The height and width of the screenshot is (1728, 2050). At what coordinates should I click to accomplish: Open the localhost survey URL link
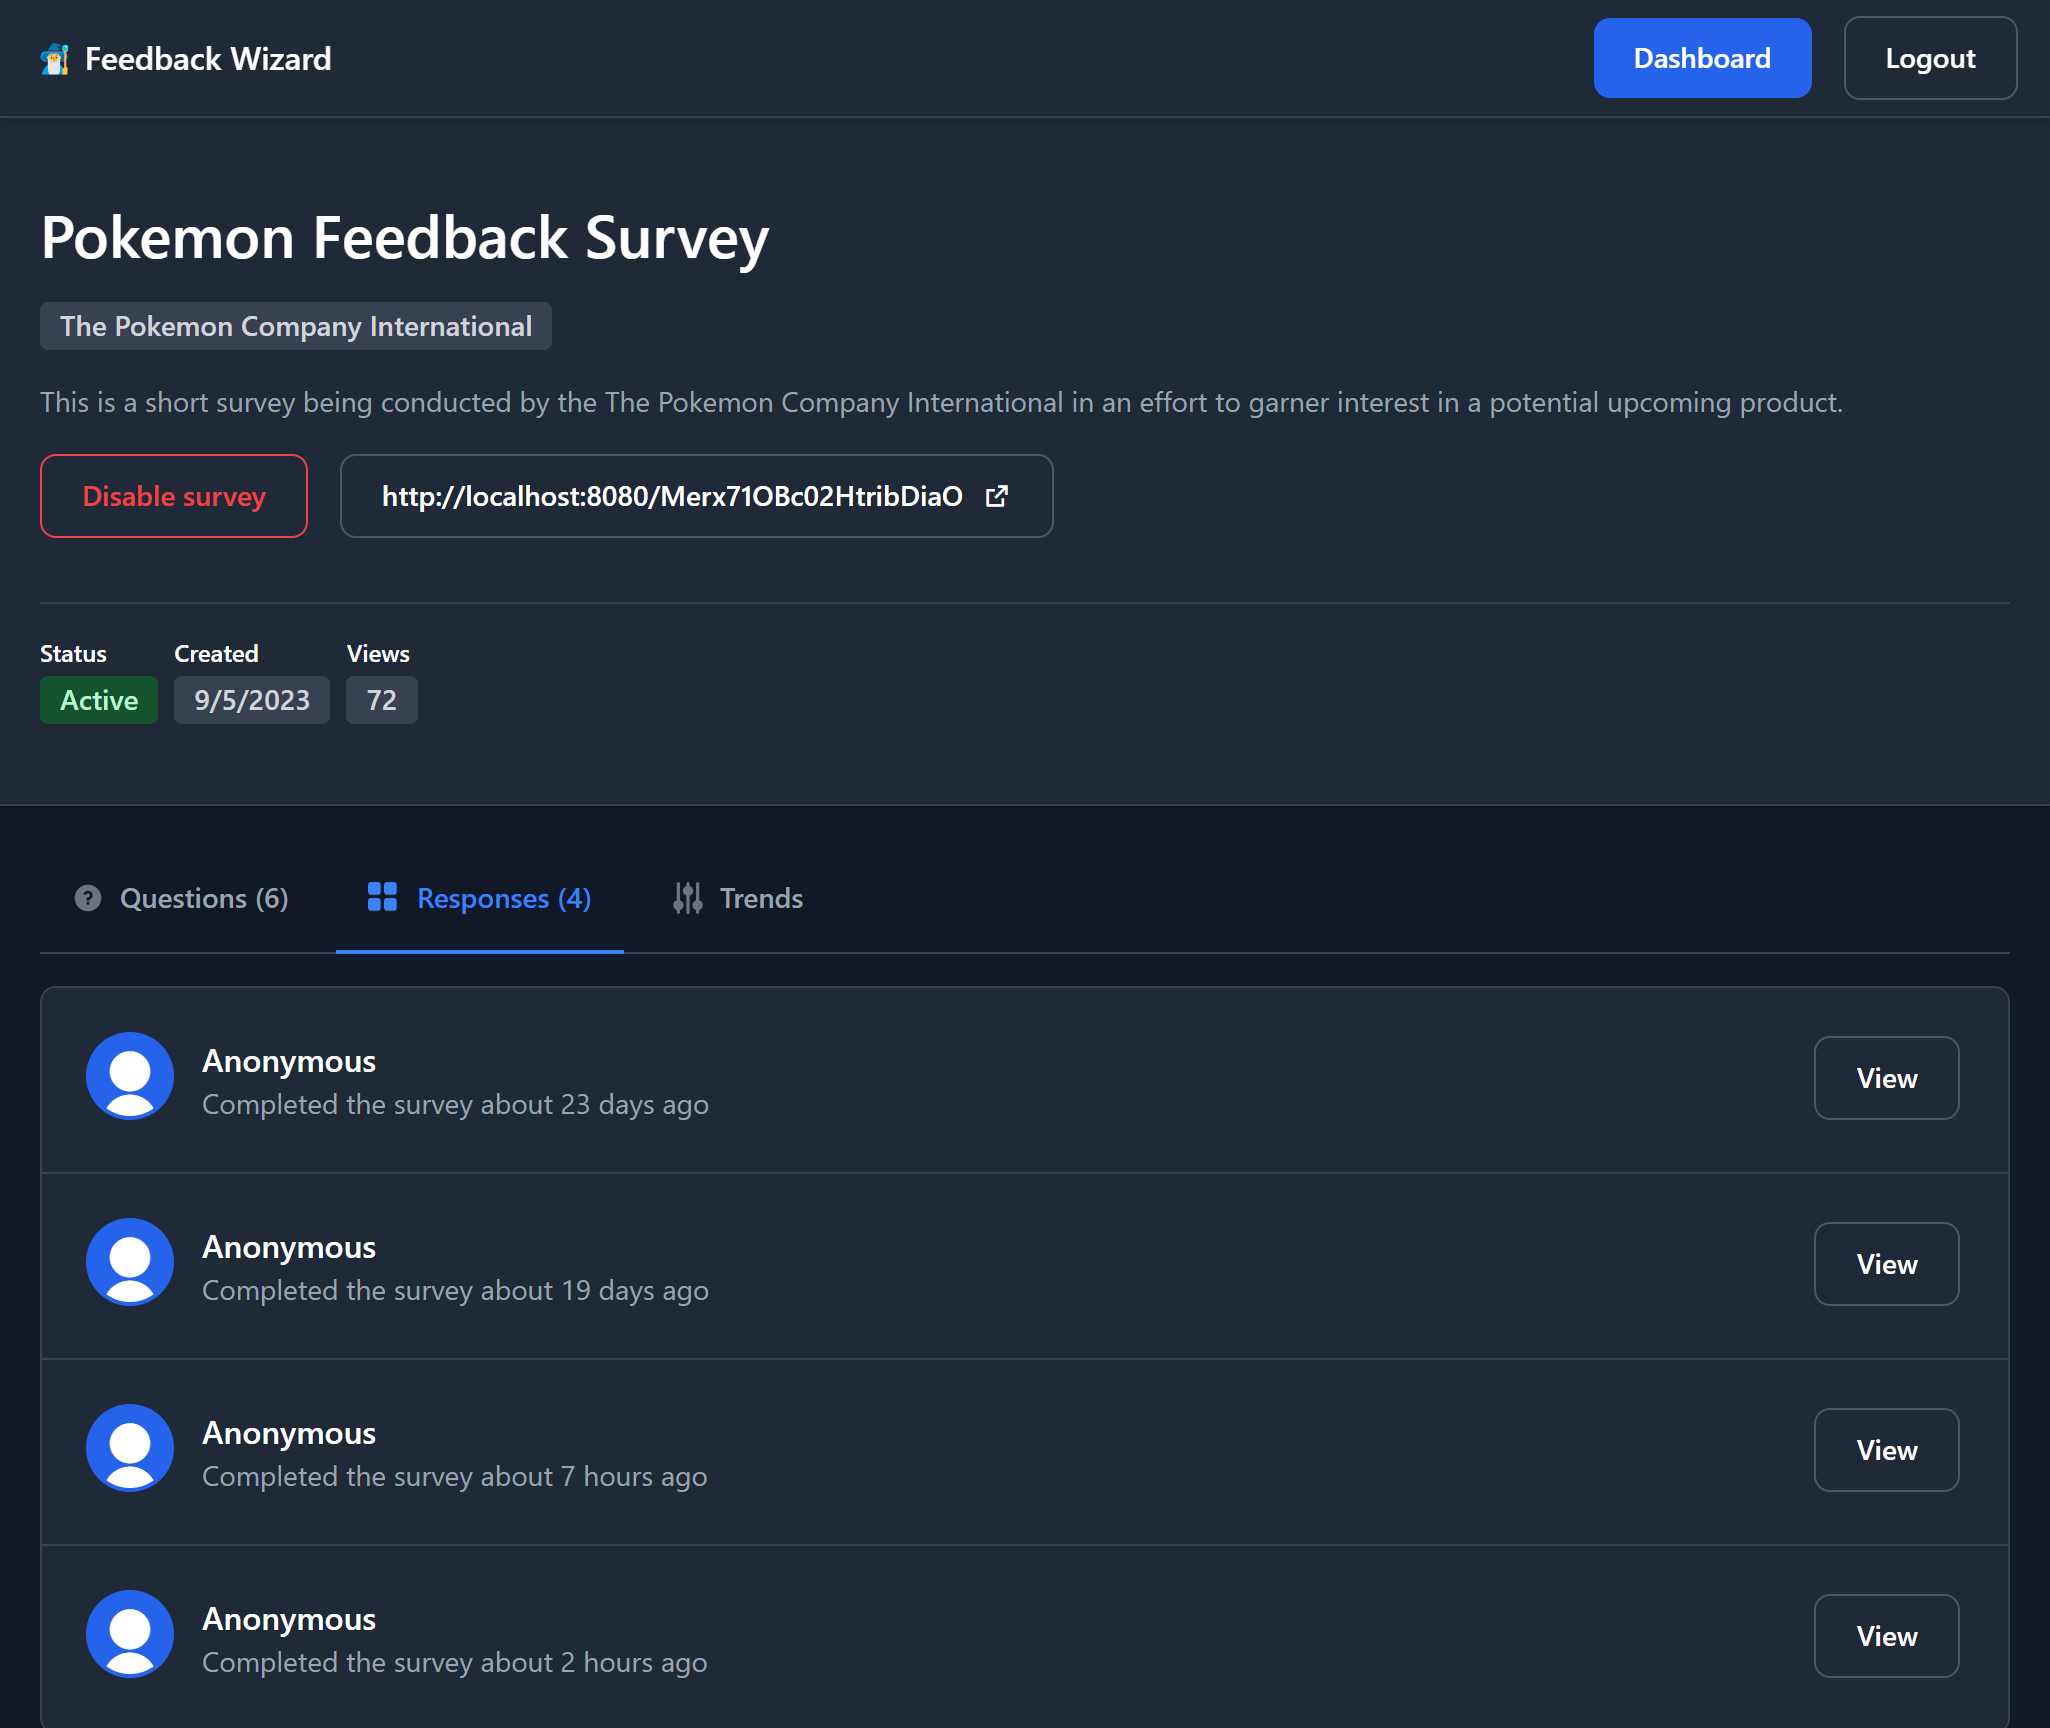click(x=696, y=496)
